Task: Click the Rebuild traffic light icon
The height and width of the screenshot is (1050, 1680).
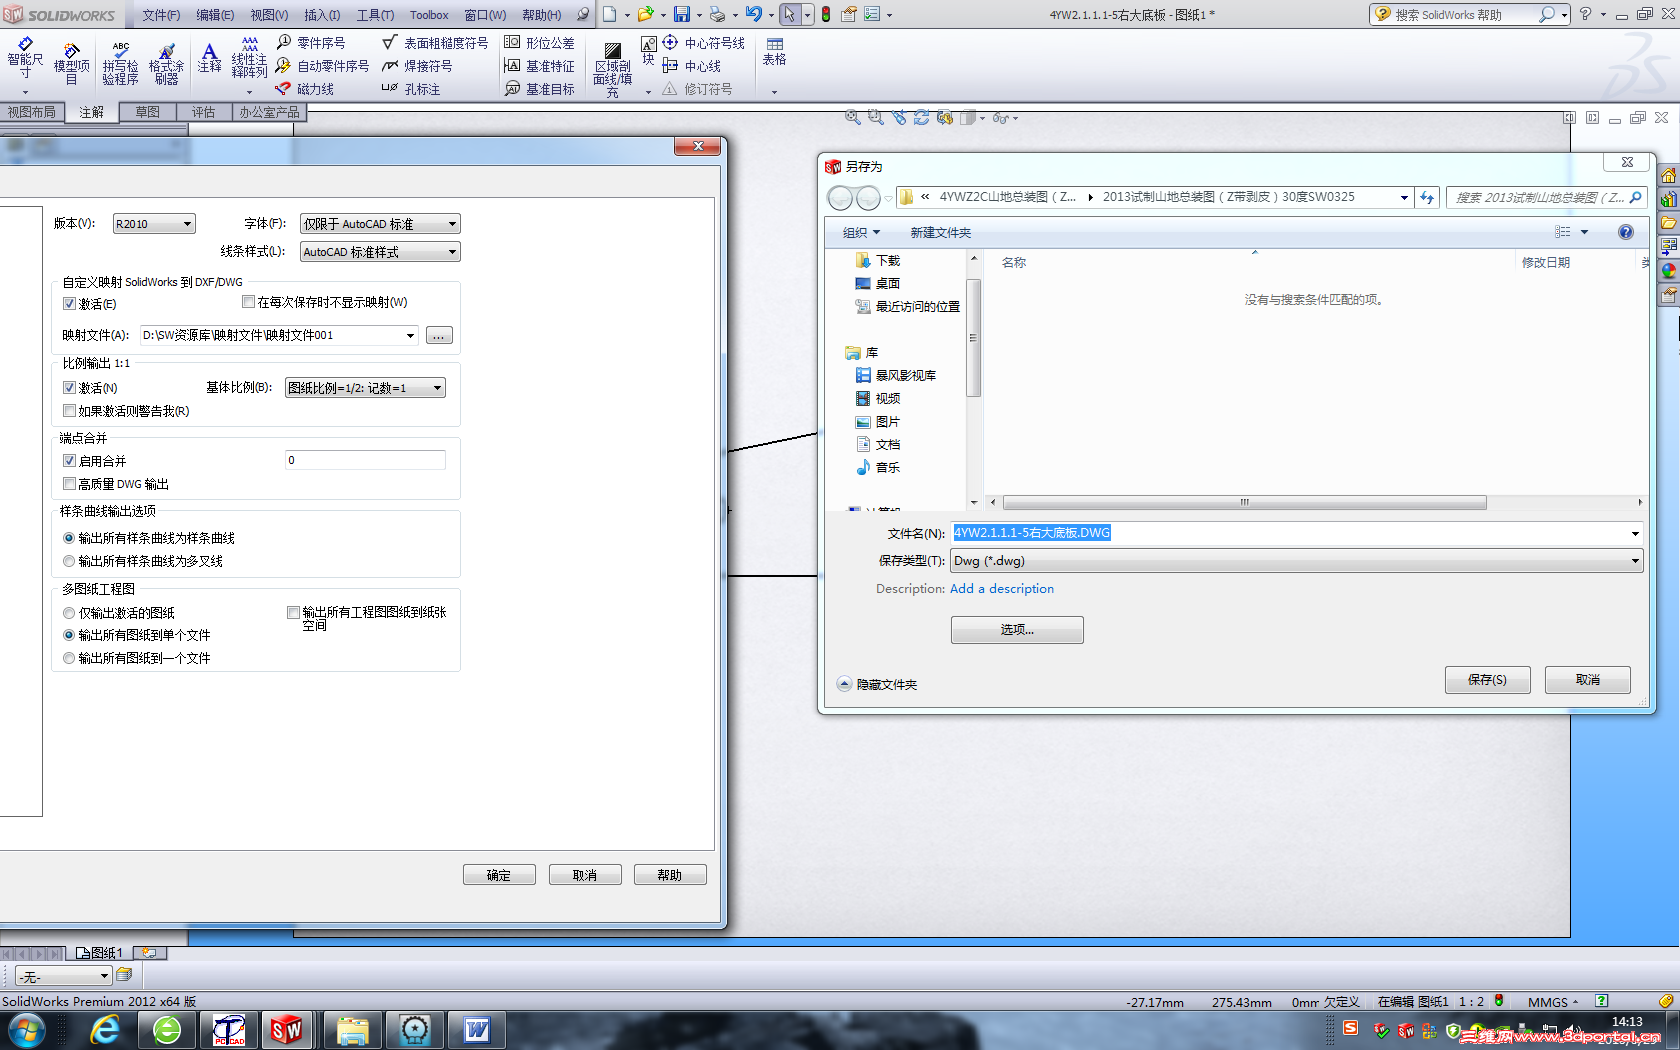Action: pyautogui.click(x=826, y=14)
